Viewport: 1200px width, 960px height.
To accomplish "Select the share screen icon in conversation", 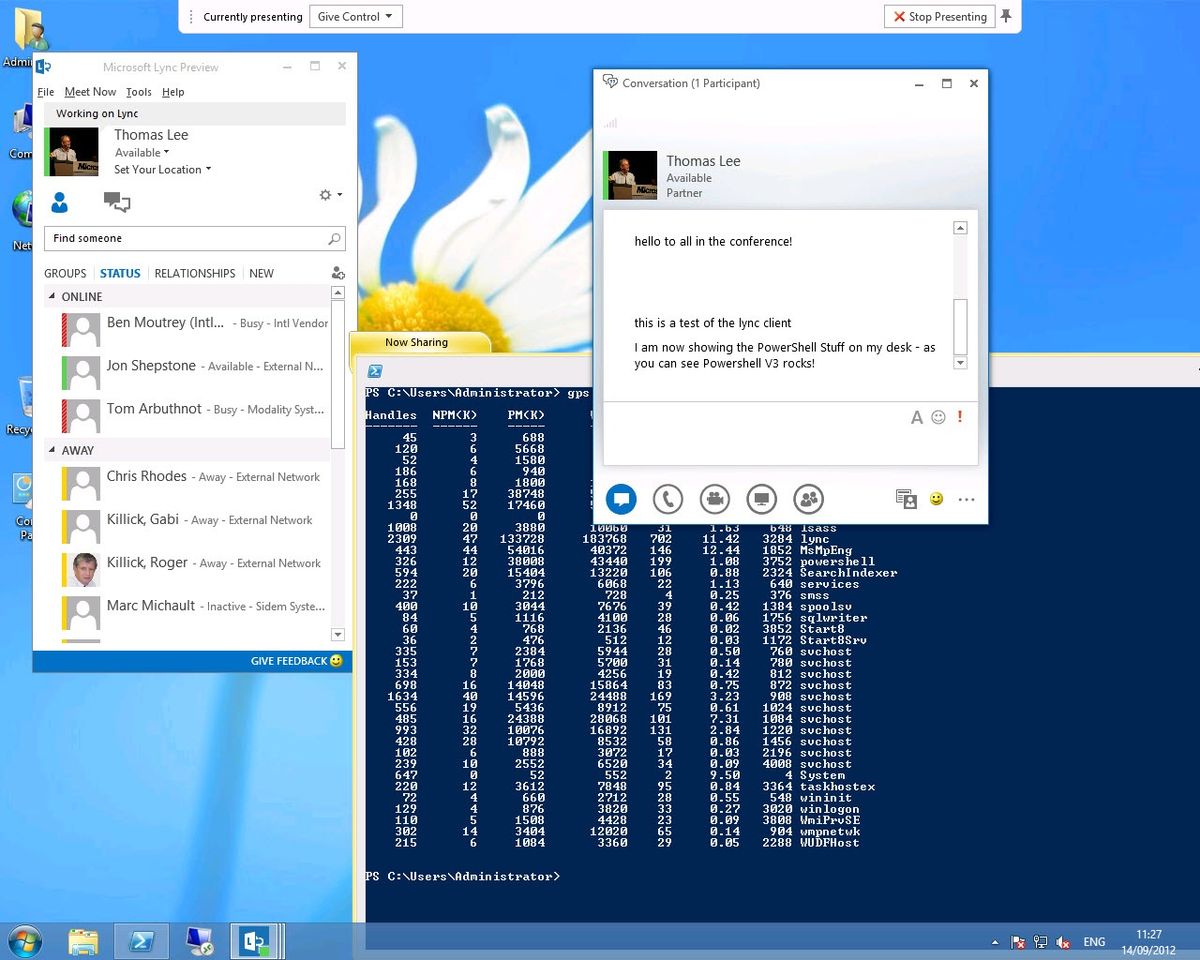I will click(761, 498).
